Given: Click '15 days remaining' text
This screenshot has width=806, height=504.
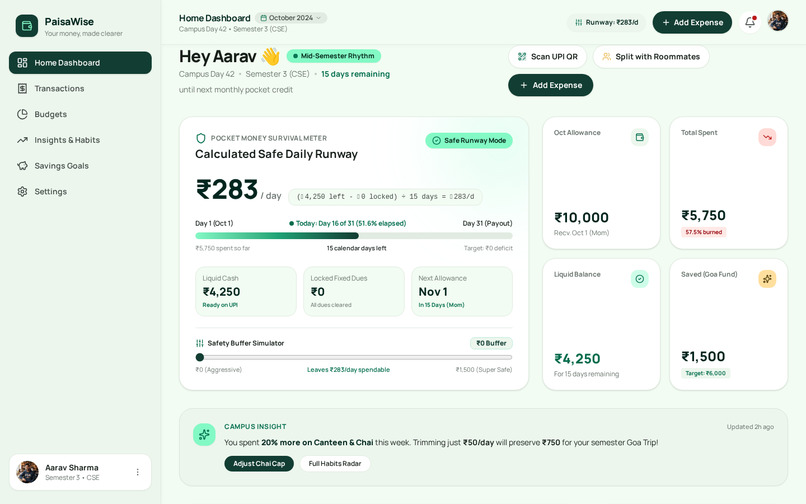Looking at the screenshot, I should tap(355, 74).
